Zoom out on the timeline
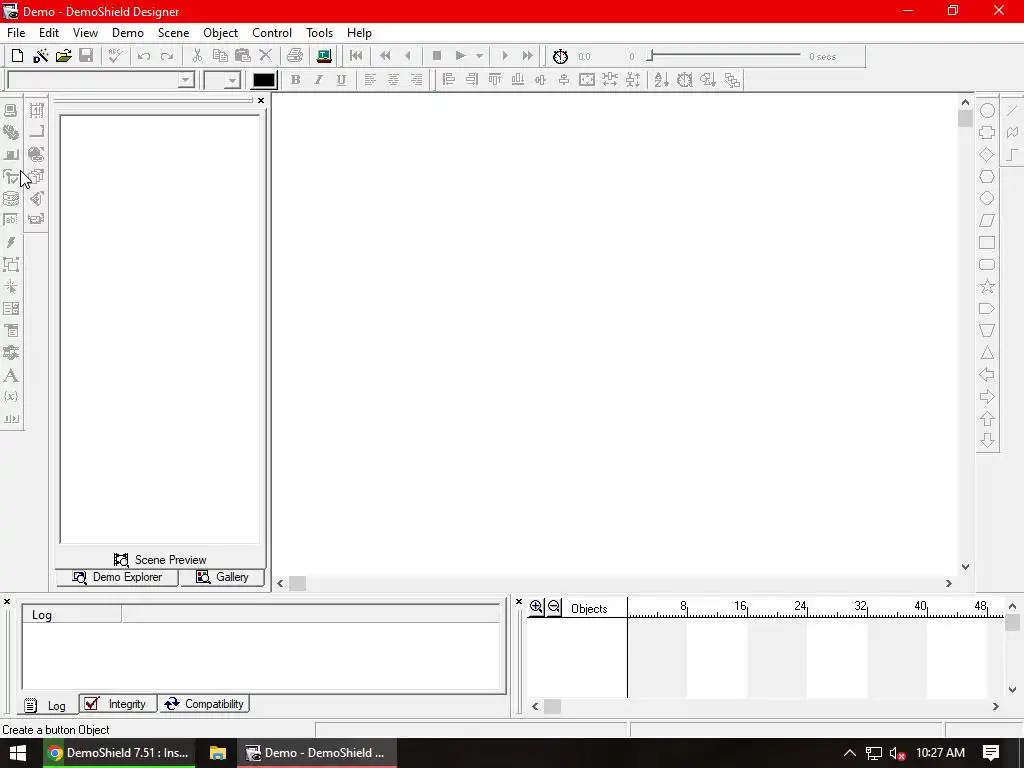Viewport: 1024px width, 768px height. [554, 607]
